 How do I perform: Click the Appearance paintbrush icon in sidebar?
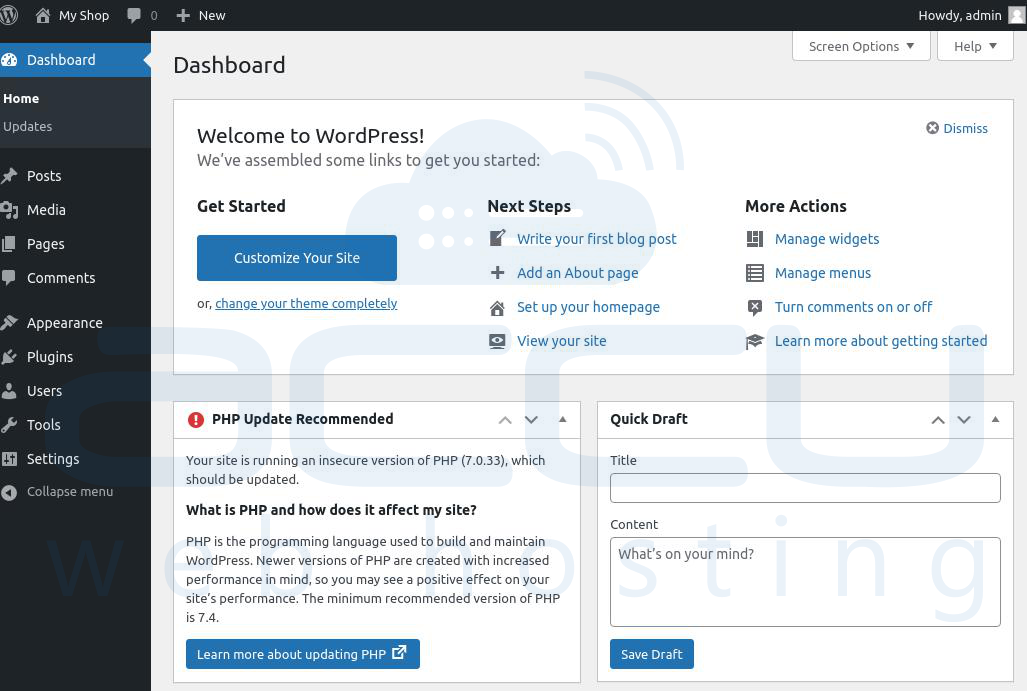tap(9, 323)
